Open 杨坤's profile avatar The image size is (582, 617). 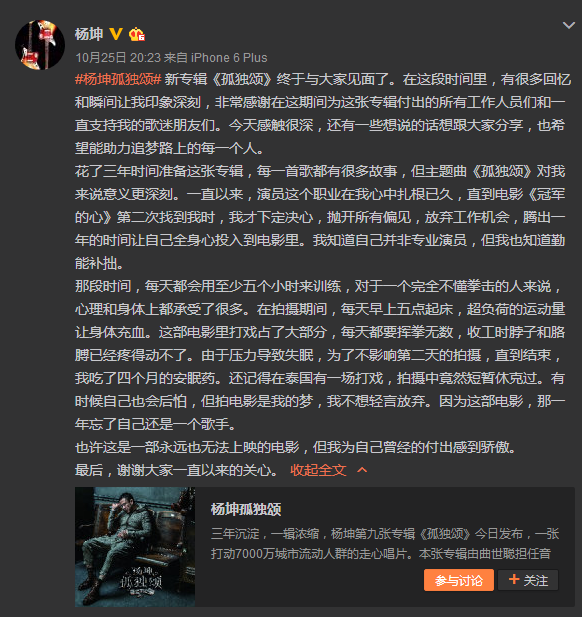click(x=40, y=45)
